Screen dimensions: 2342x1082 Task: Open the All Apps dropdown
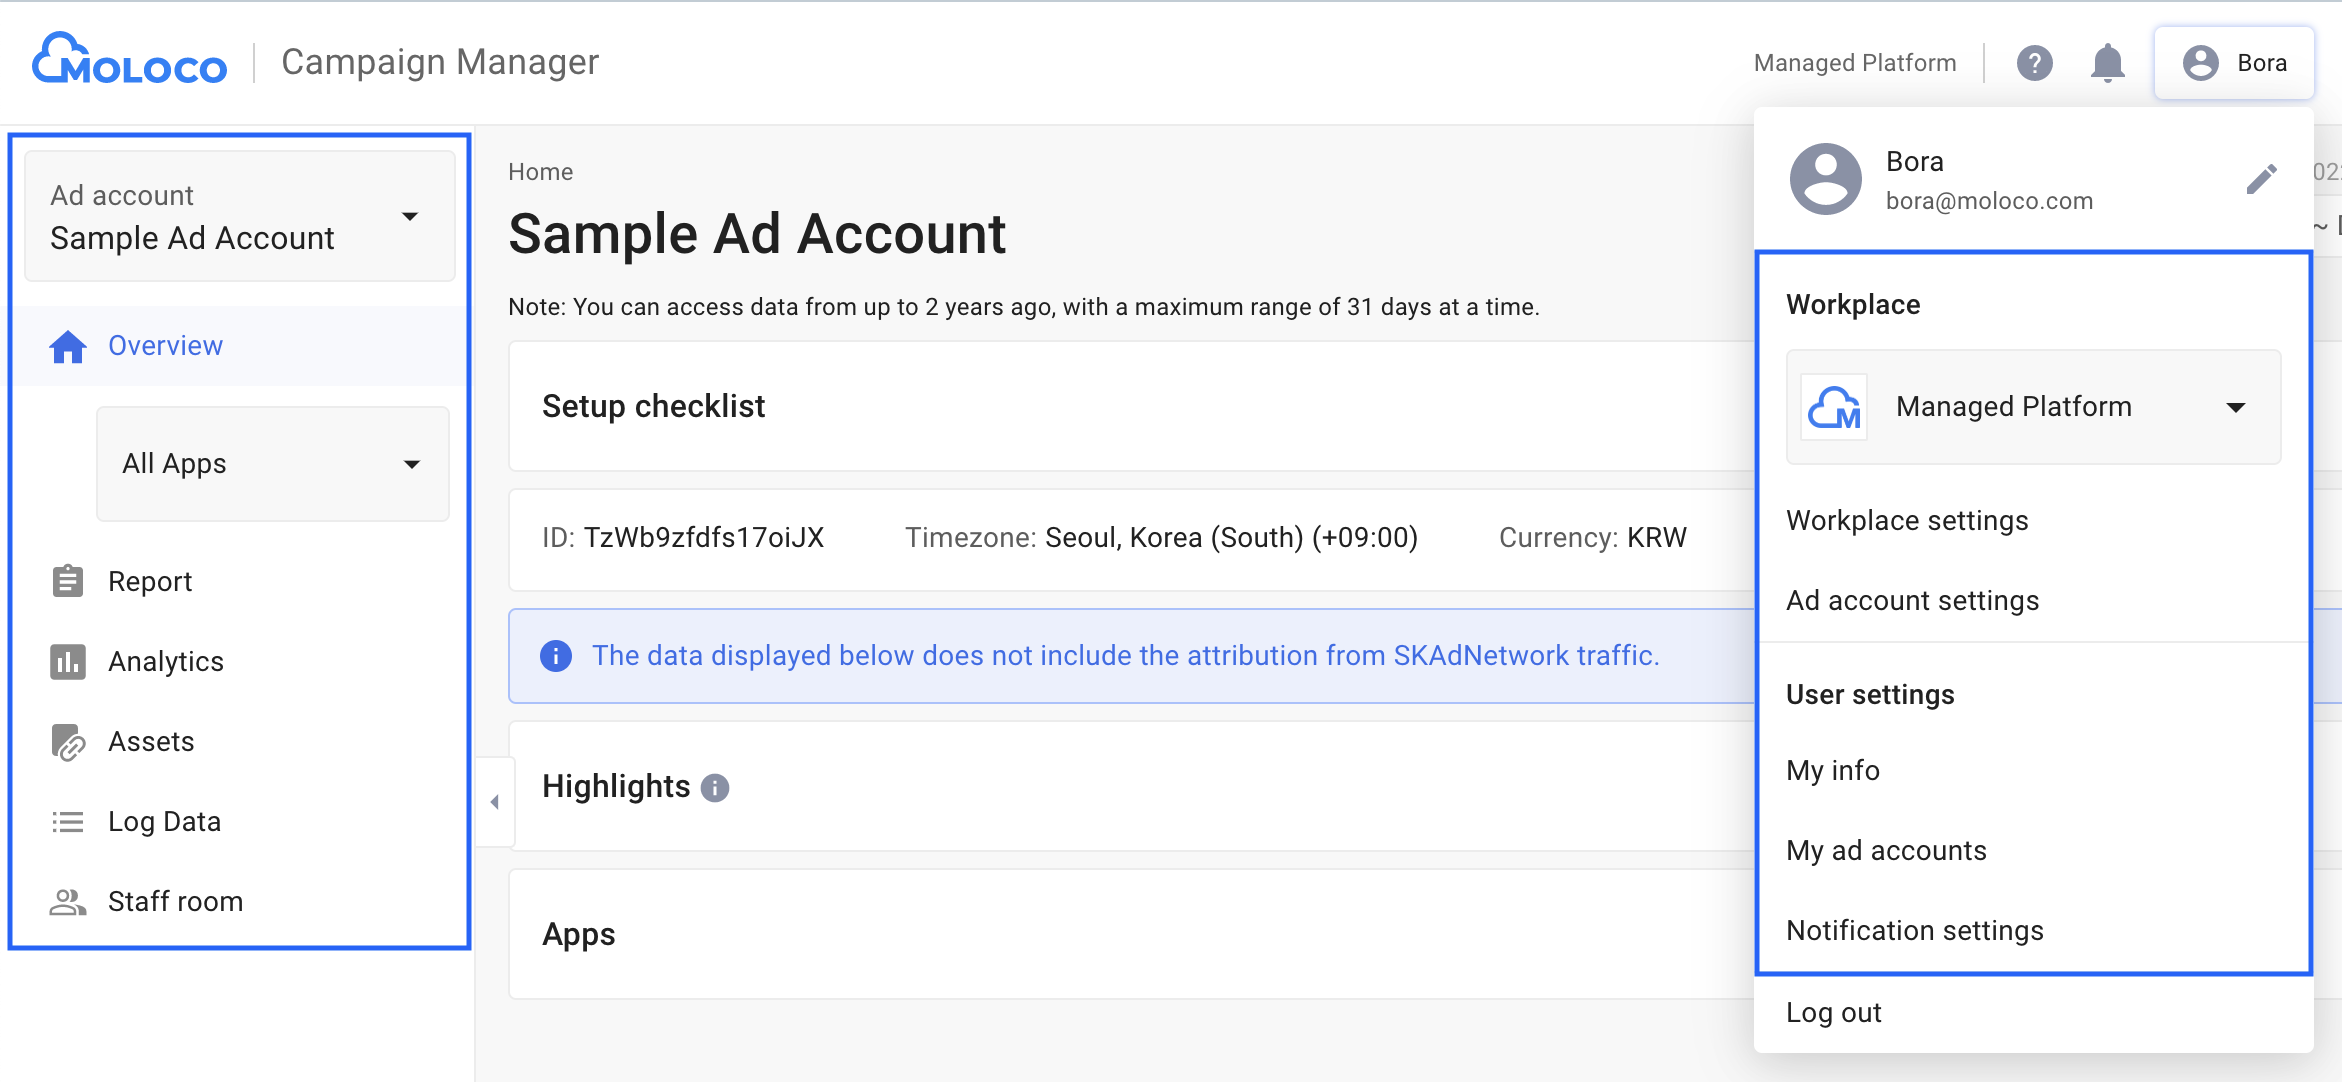coord(272,463)
